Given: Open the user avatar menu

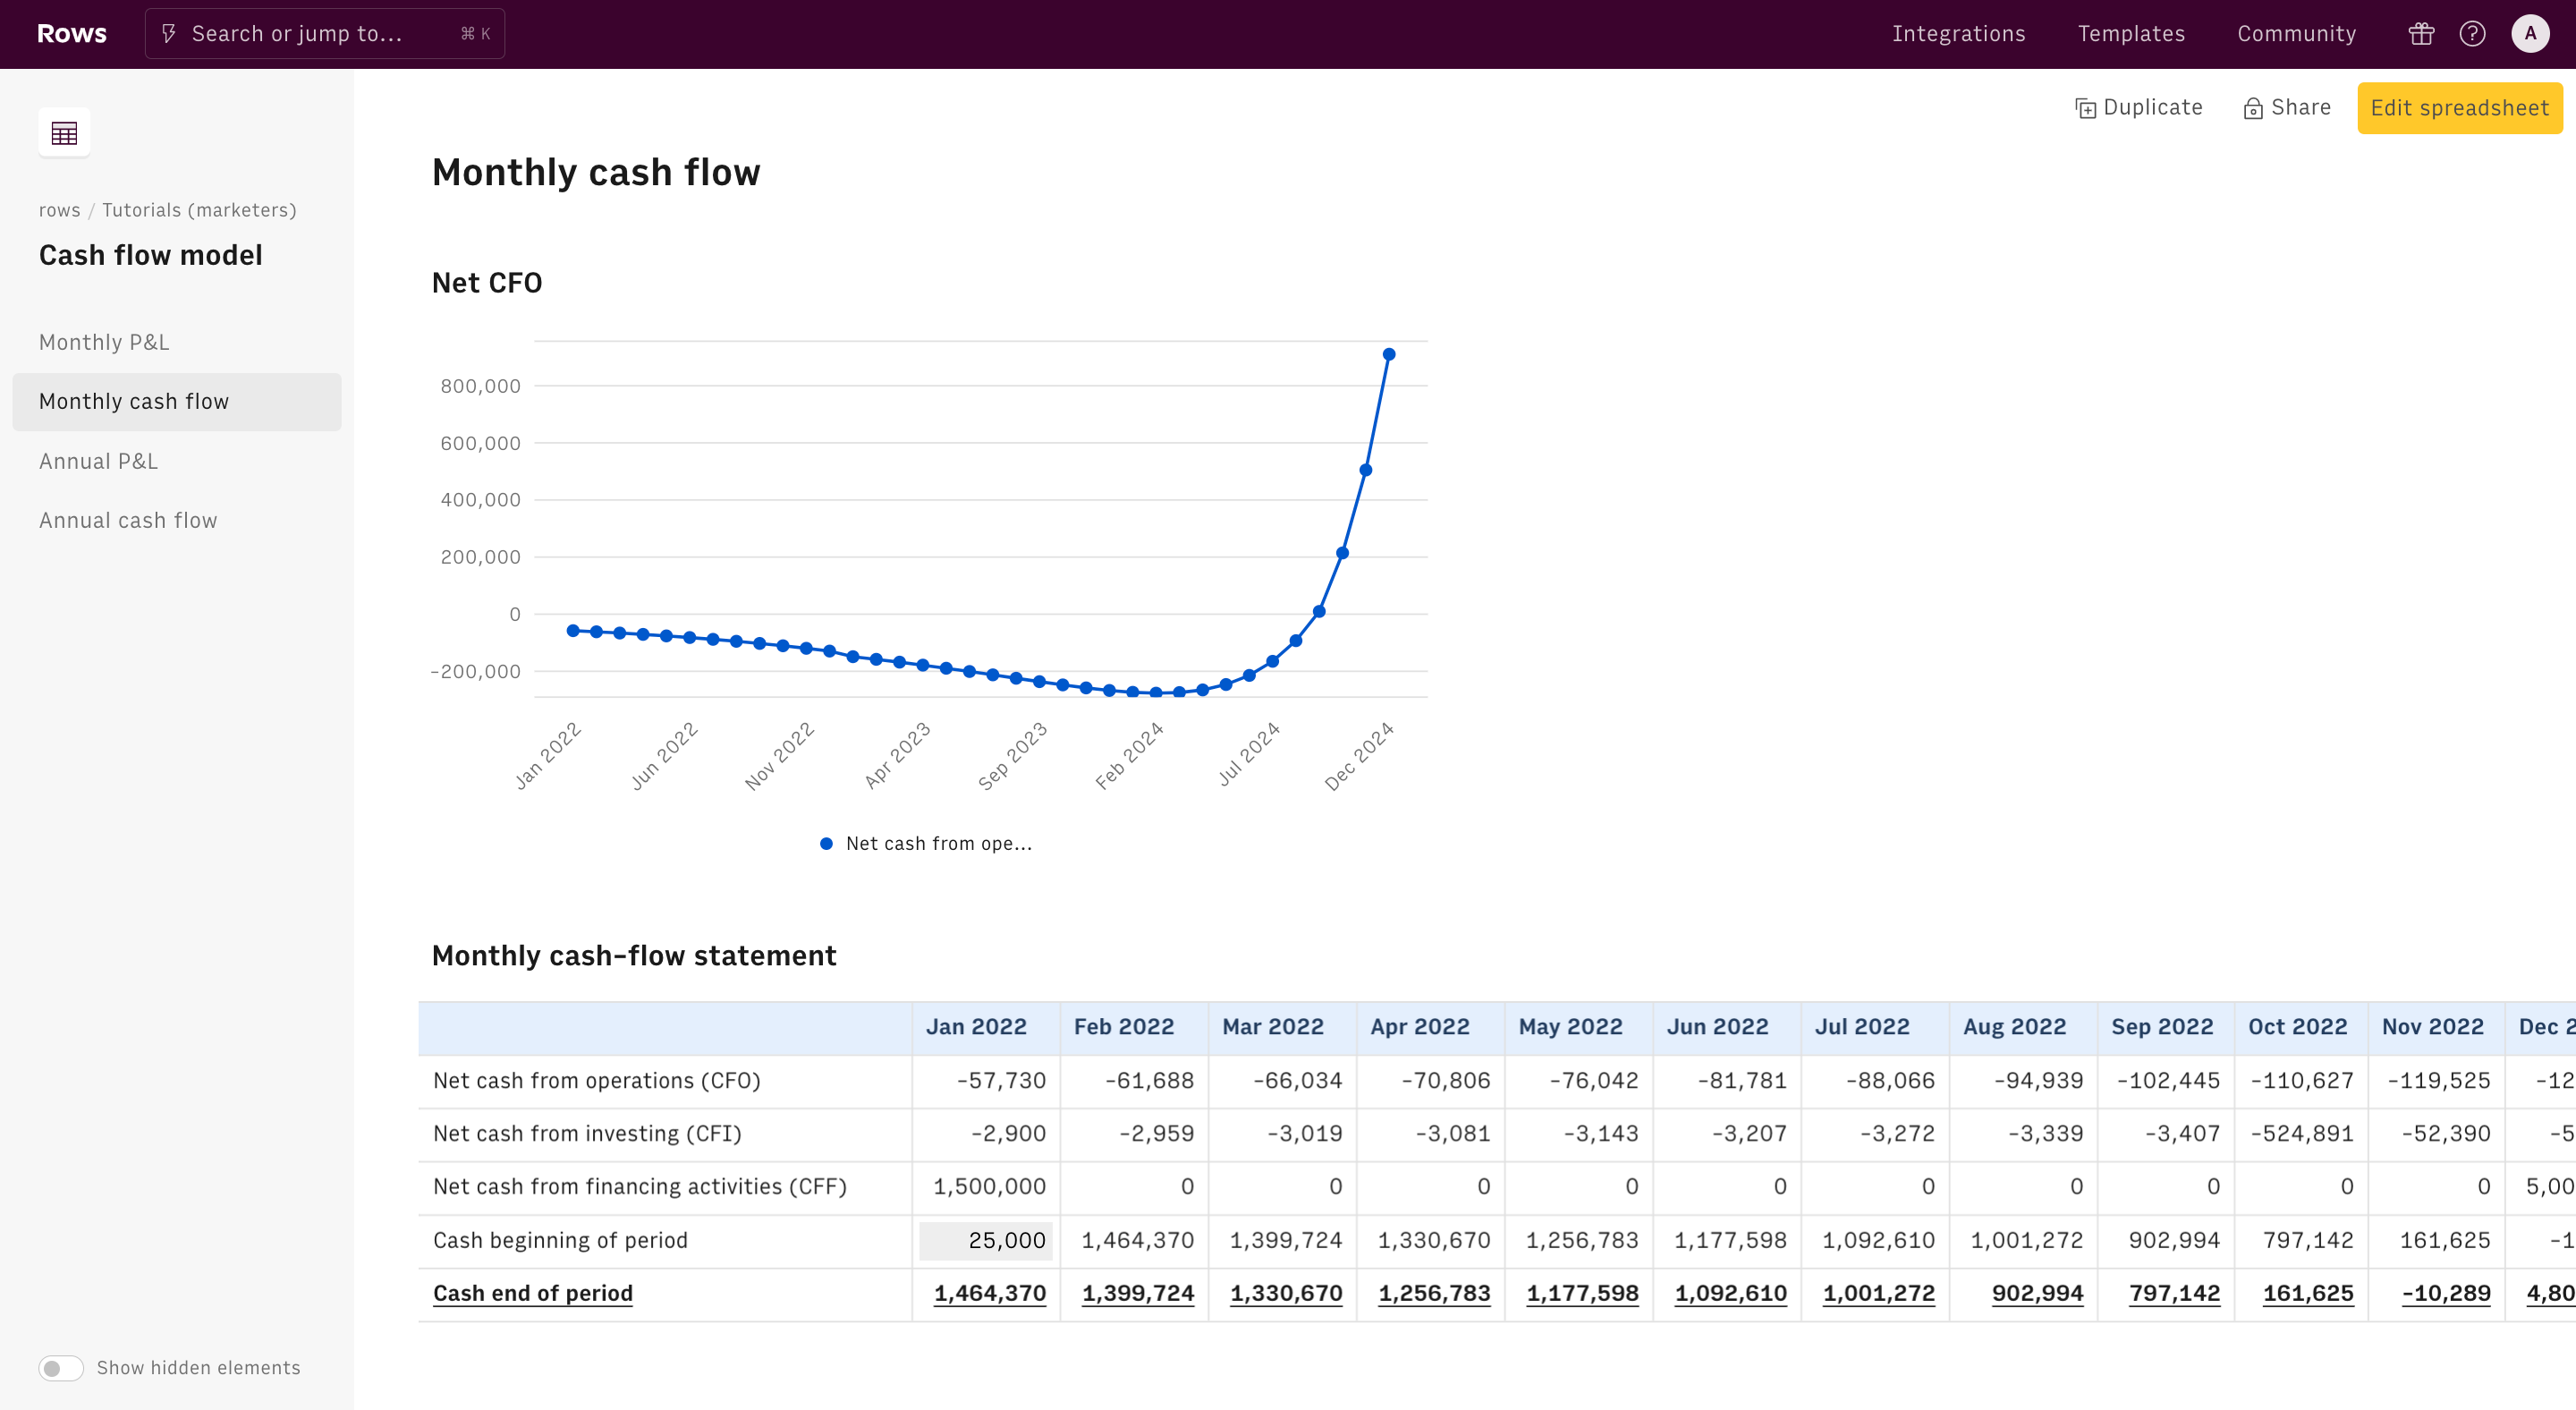Looking at the screenshot, I should 2530,34.
